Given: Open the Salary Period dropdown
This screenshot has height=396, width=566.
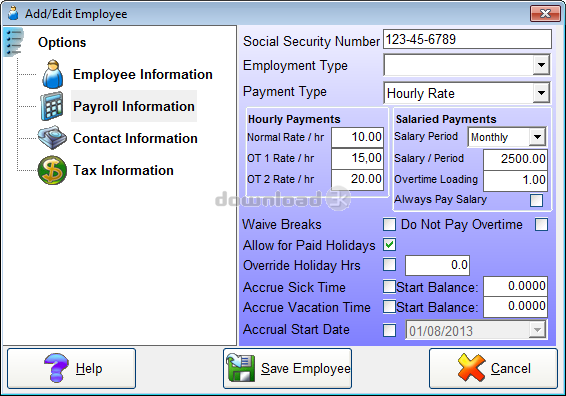Looking at the screenshot, I should pyautogui.click(x=537, y=137).
